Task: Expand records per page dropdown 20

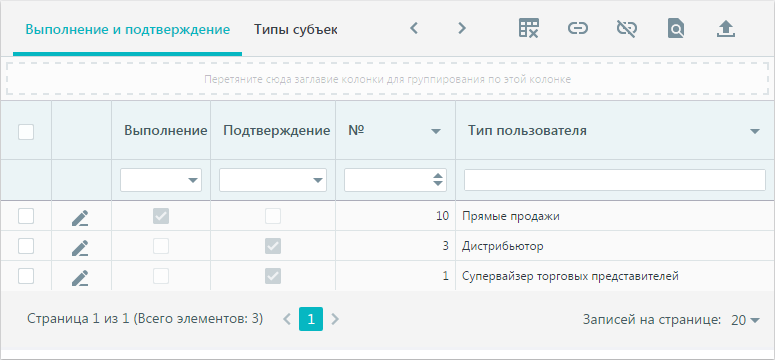Action: coord(745,320)
